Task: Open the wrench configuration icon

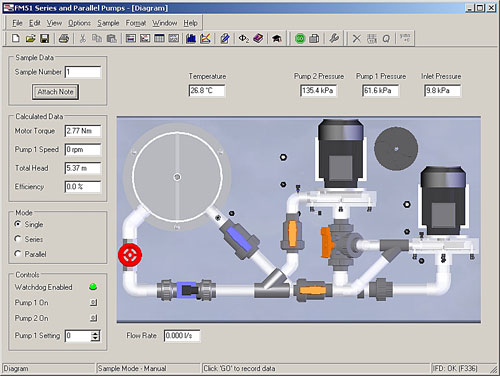Action: (x=334, y=38)
